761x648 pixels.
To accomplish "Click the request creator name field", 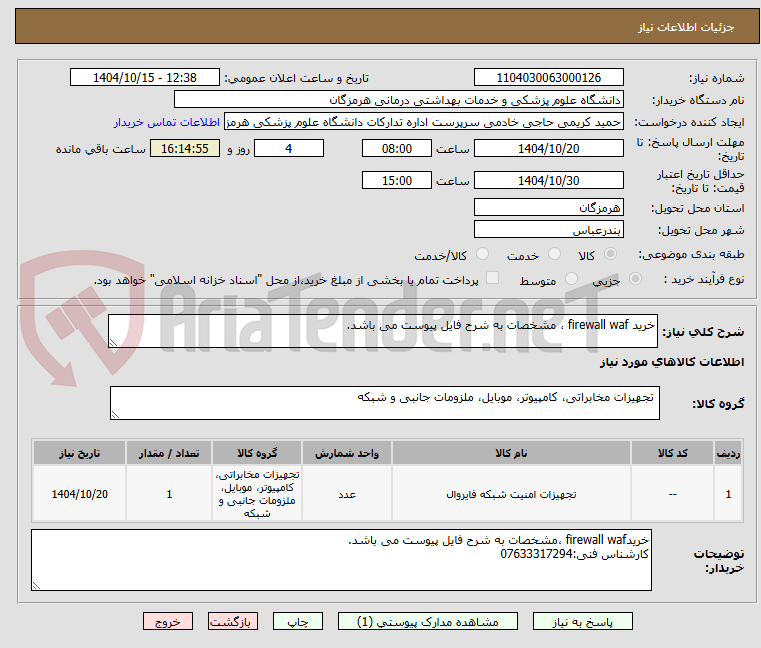I will click(x=423, y=122).
